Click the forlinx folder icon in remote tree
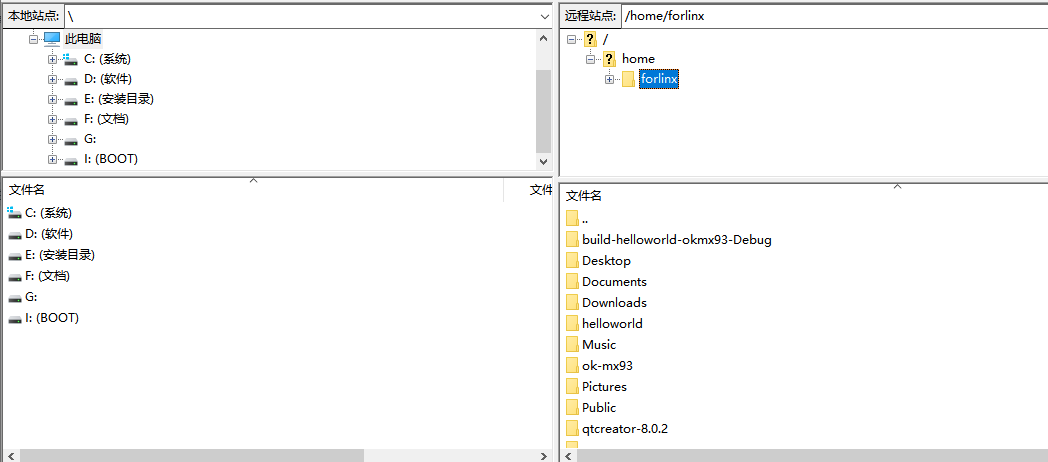The height and width of the screenshot is (462, 1048). pyautogui.click(x=628, y=79)
